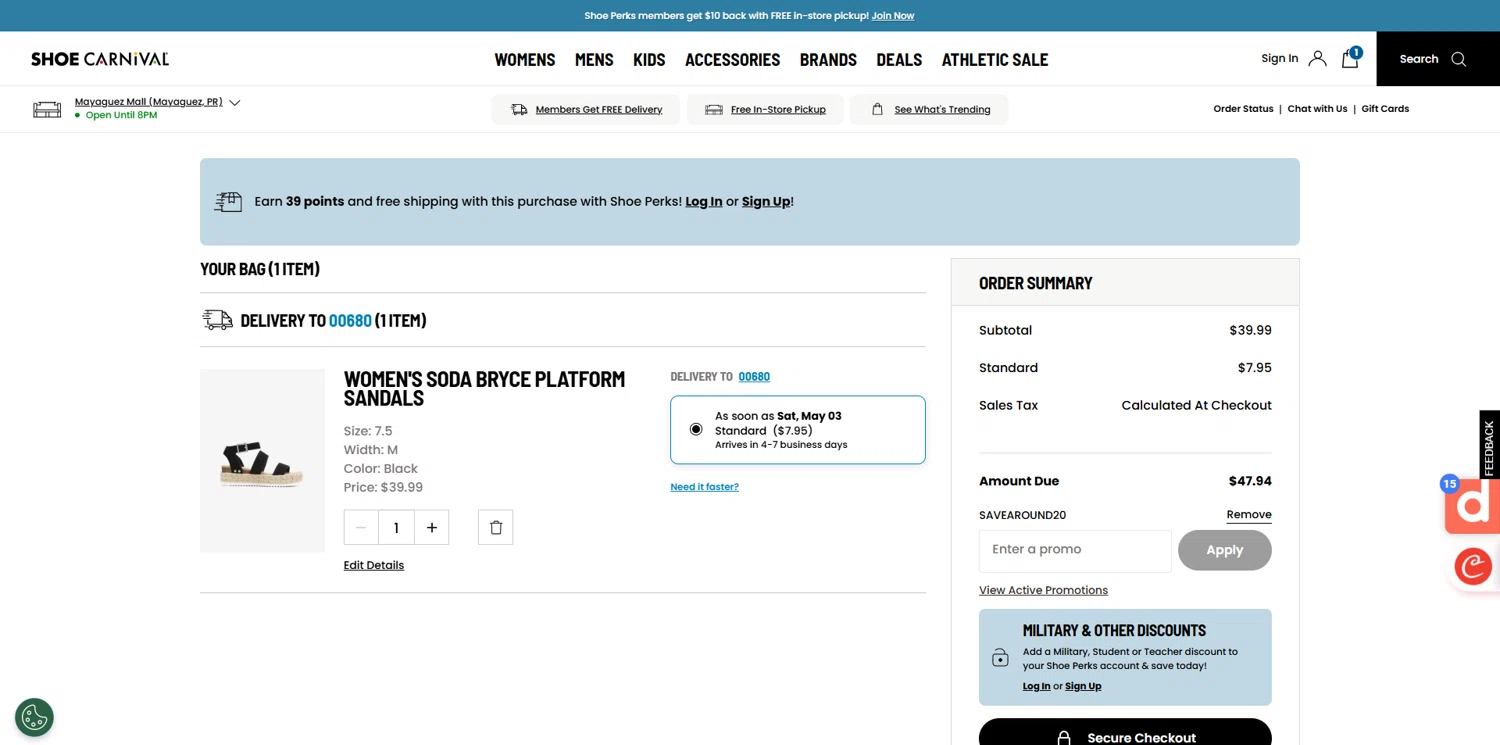Open the WOMENS menu
The height and width of the screenshot is (745, 1500).
pos(525,59)
